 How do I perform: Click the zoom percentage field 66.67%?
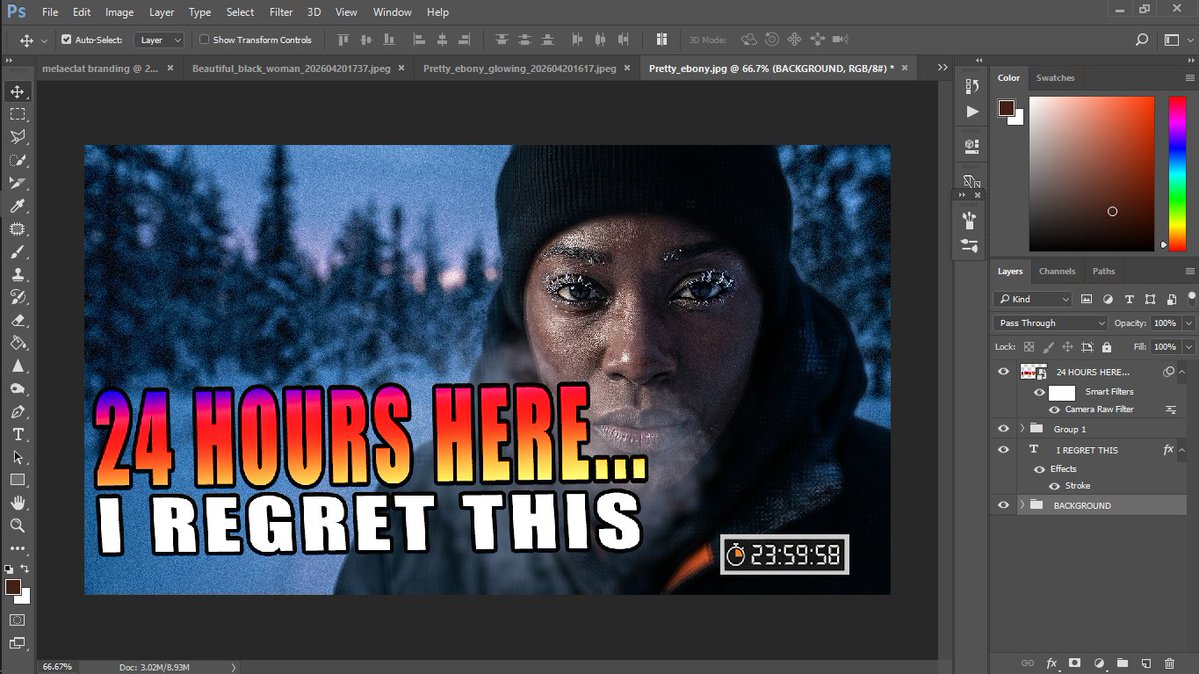pos(57,667)
